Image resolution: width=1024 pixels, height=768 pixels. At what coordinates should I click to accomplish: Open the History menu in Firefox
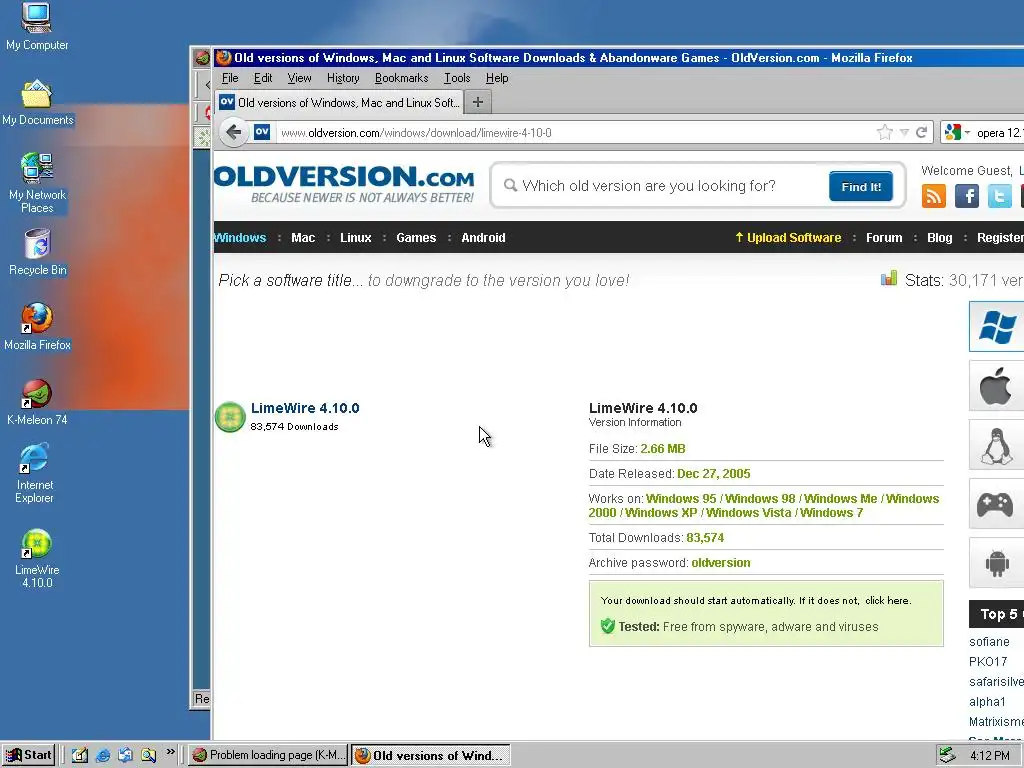coord(343,78)
